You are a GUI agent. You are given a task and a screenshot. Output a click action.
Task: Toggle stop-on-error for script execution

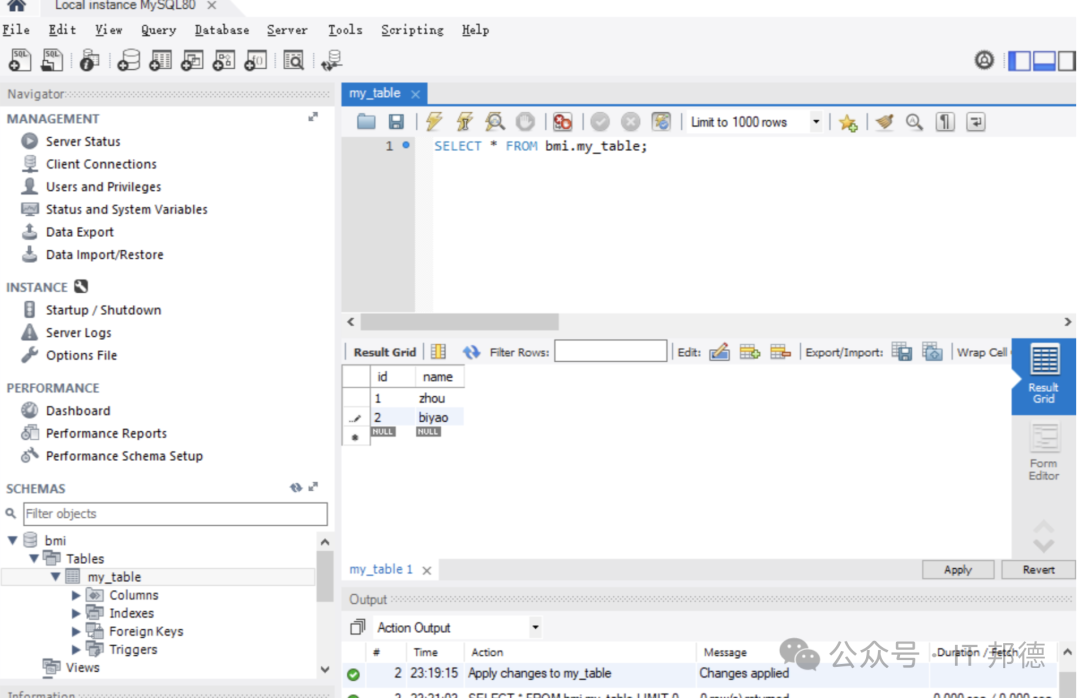(x=563, y=122)
